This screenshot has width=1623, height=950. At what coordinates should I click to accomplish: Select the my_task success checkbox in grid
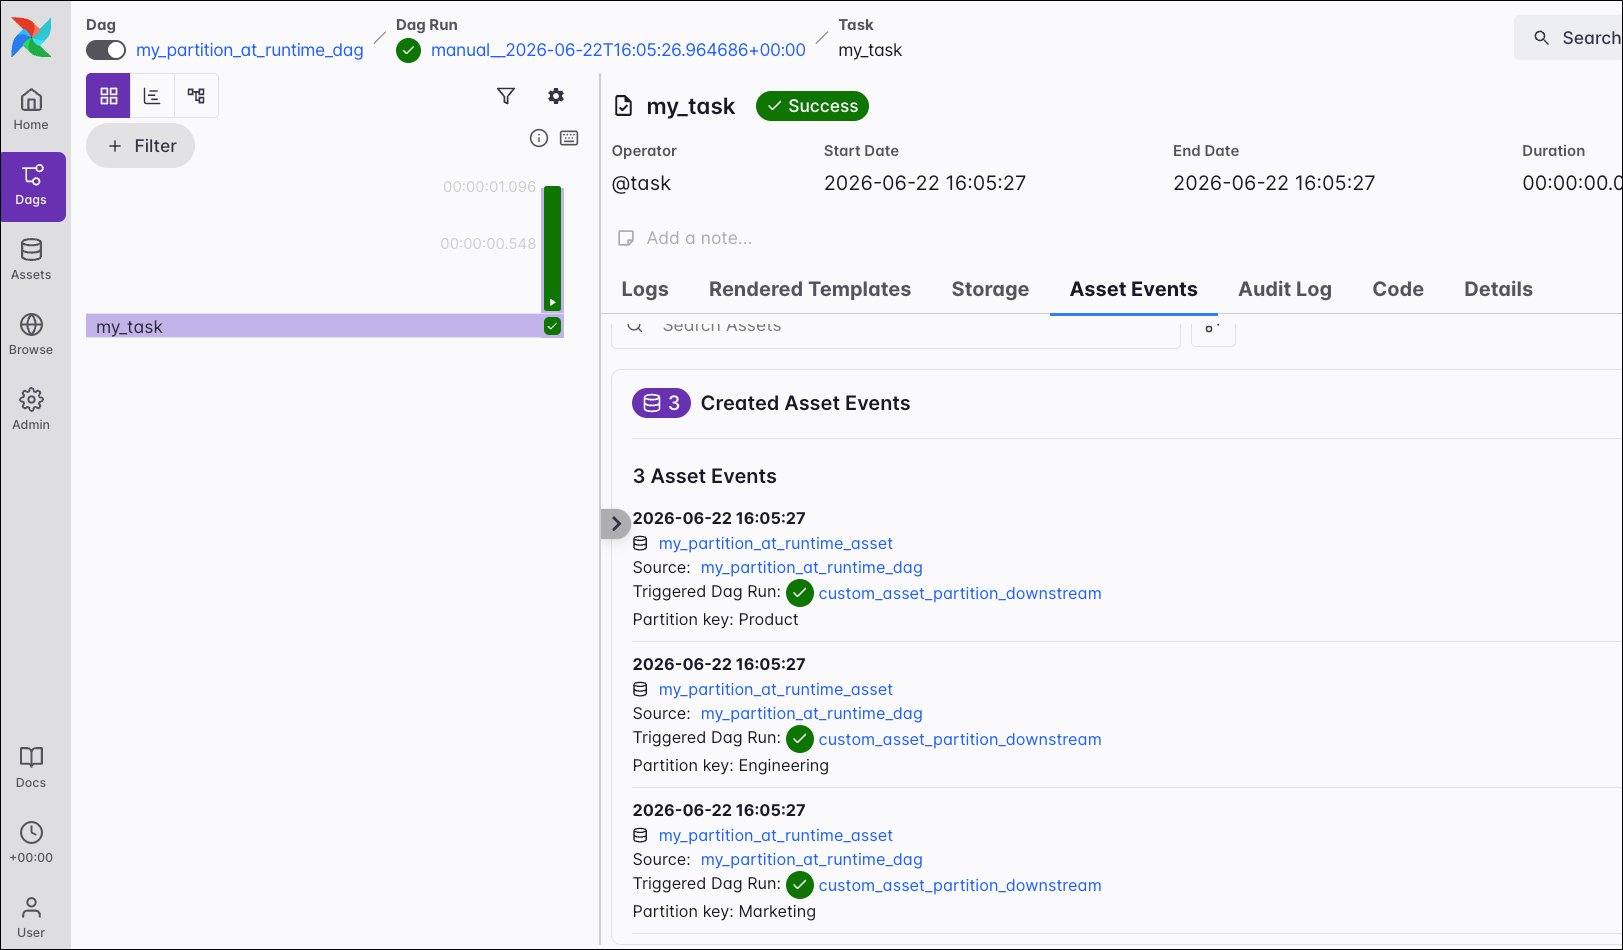[552, 326]
